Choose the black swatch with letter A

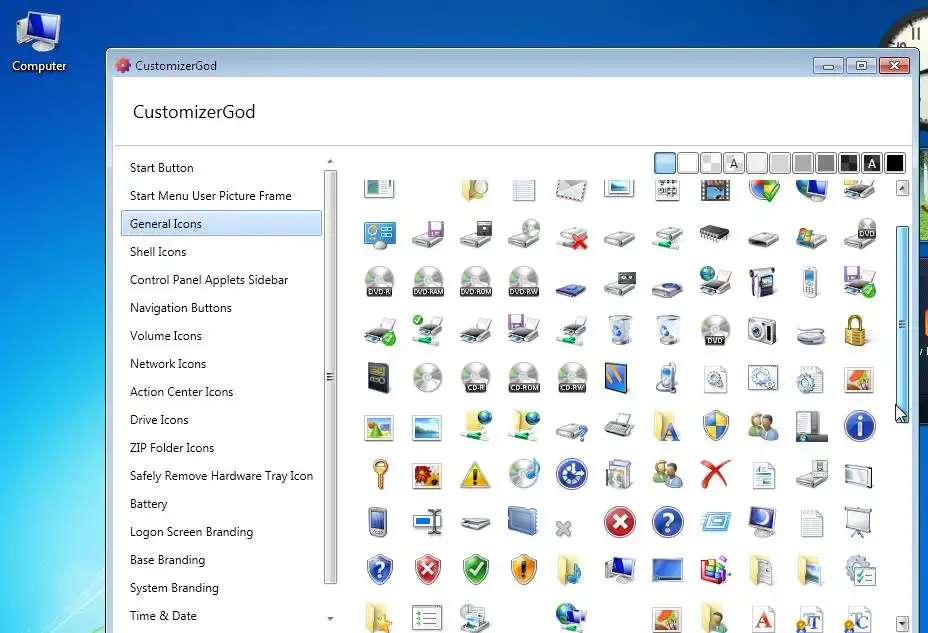[872, 163]
